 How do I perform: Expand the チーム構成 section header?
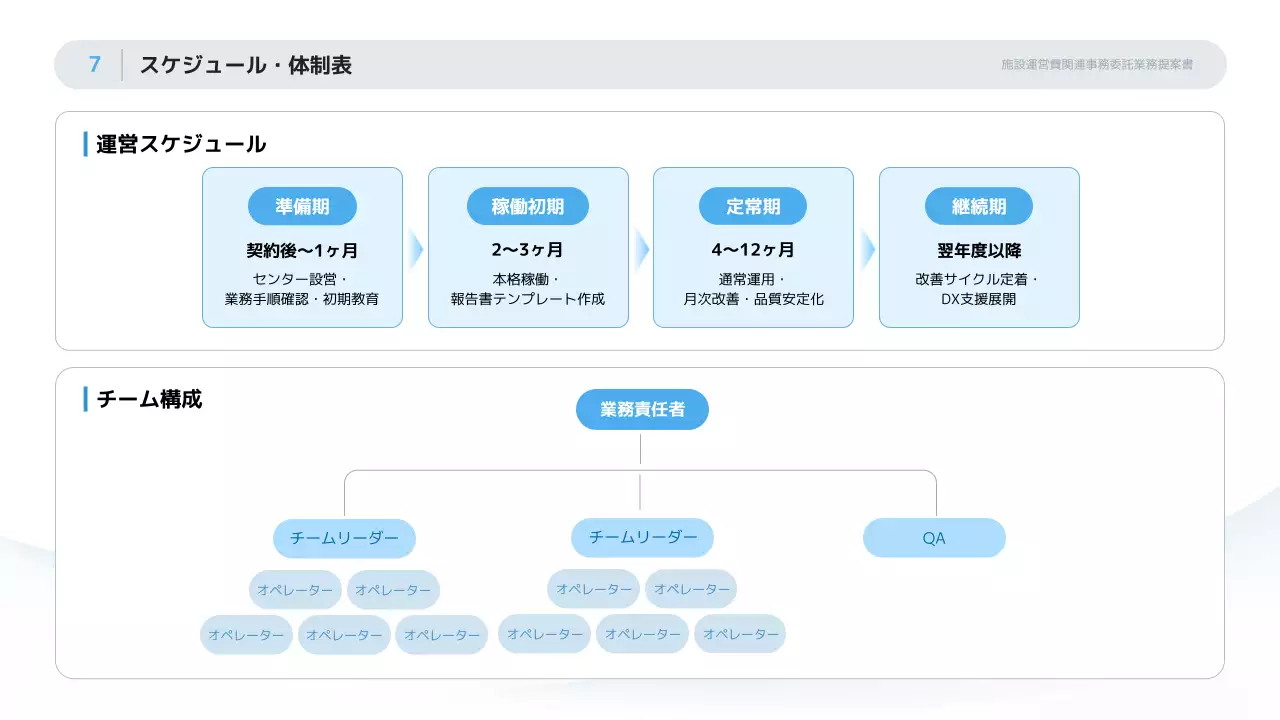click(148, 399)
